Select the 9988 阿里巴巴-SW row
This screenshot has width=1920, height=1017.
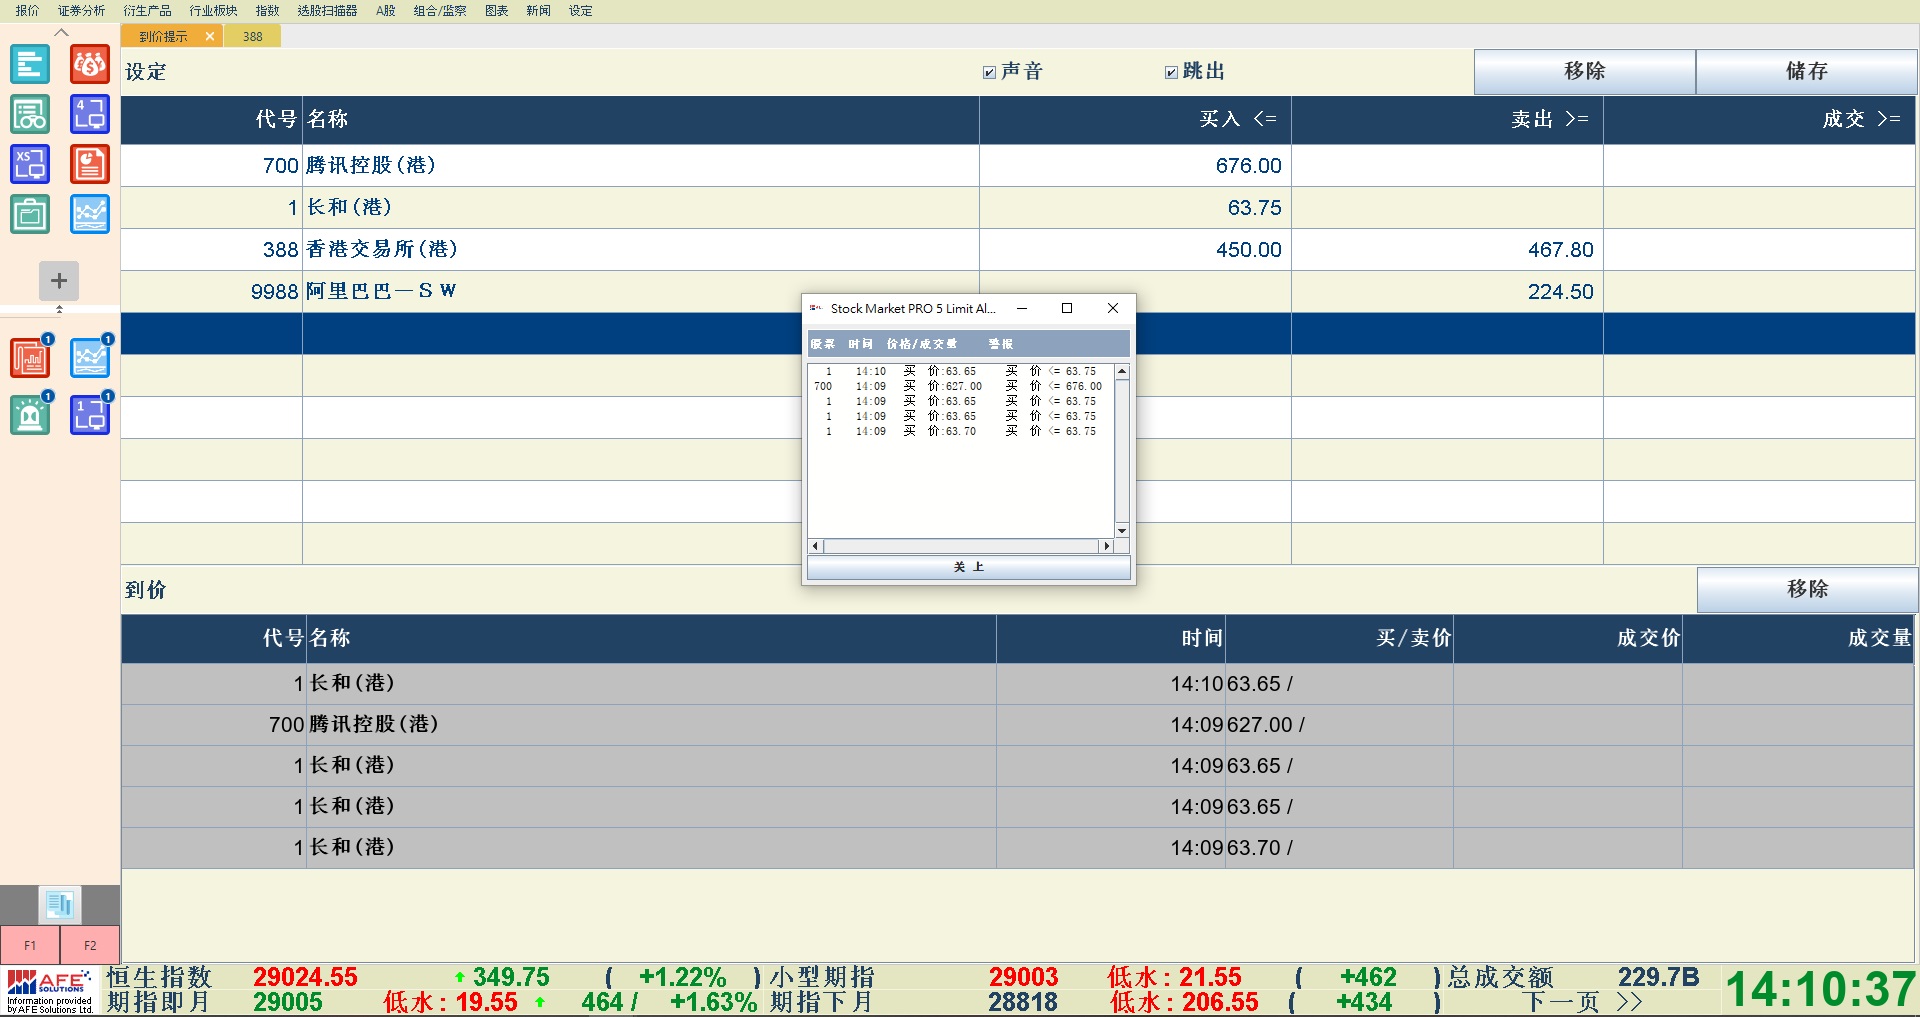coord(1018,291)
